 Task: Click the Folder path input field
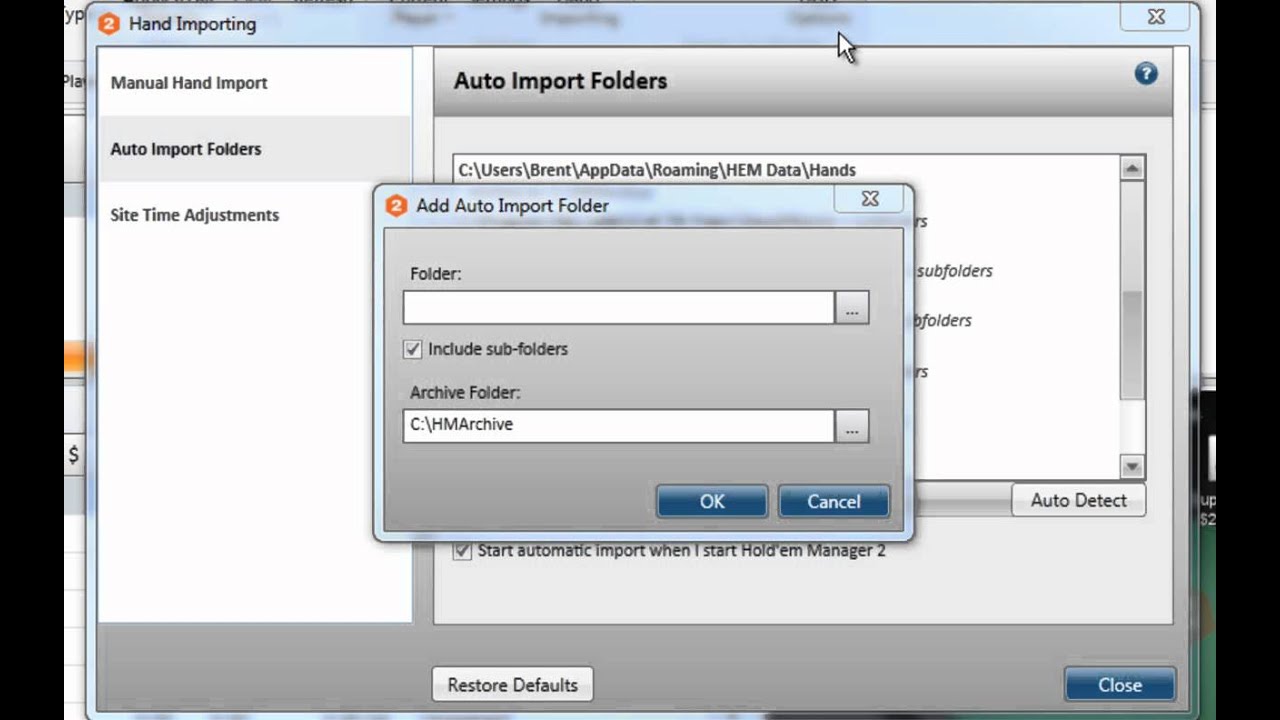(618, 308)
